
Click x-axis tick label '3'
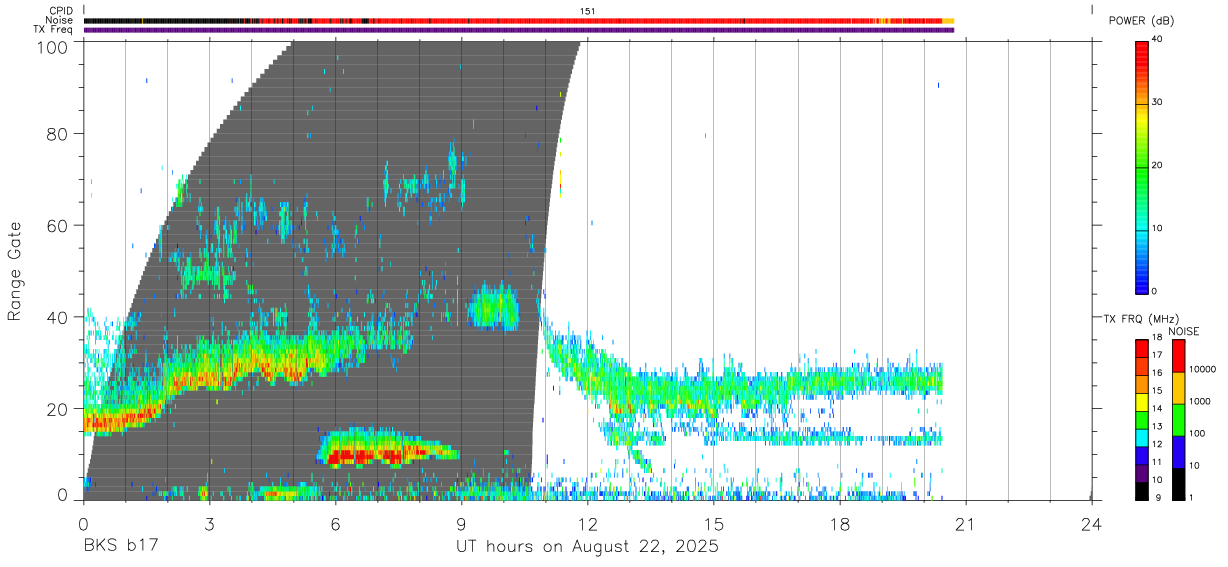(209, 523)
